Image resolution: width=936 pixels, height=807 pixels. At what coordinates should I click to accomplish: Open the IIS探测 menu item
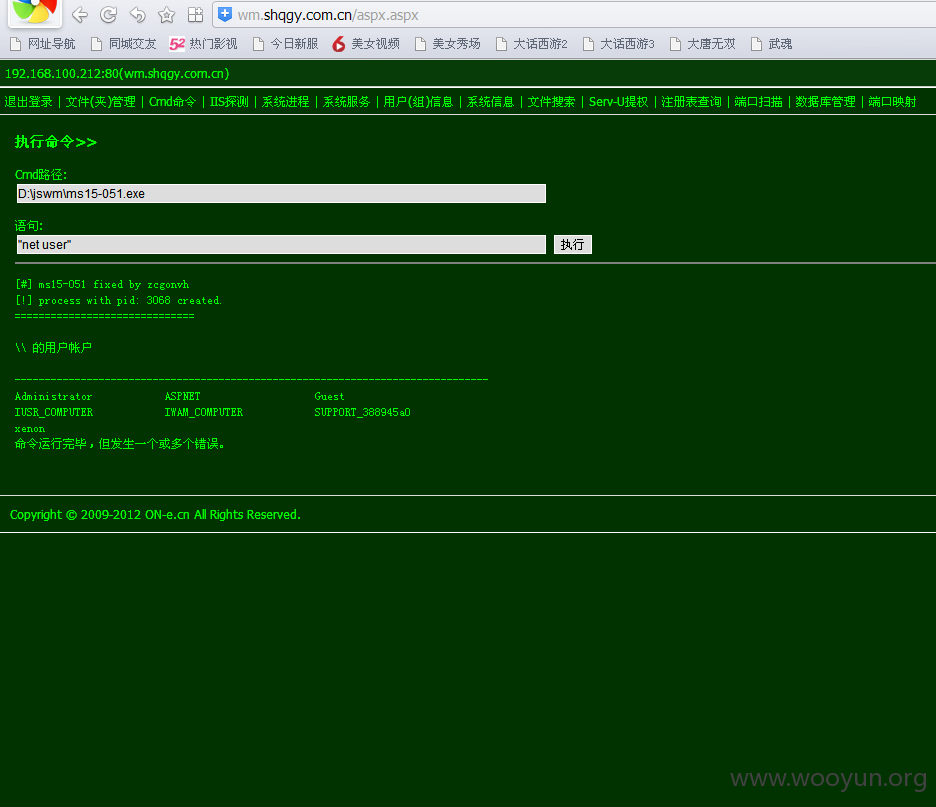pyautogui.click(x=229, y=102)
